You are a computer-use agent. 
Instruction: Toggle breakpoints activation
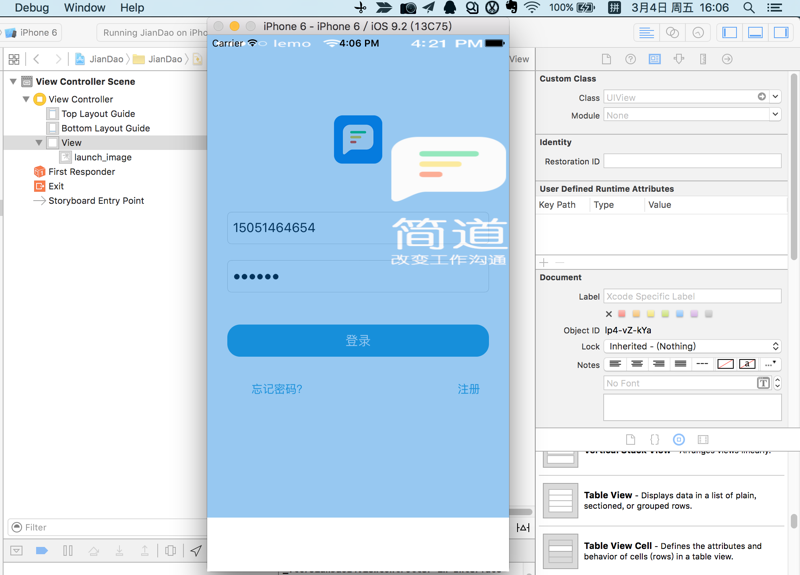click(x=42, y=551)
